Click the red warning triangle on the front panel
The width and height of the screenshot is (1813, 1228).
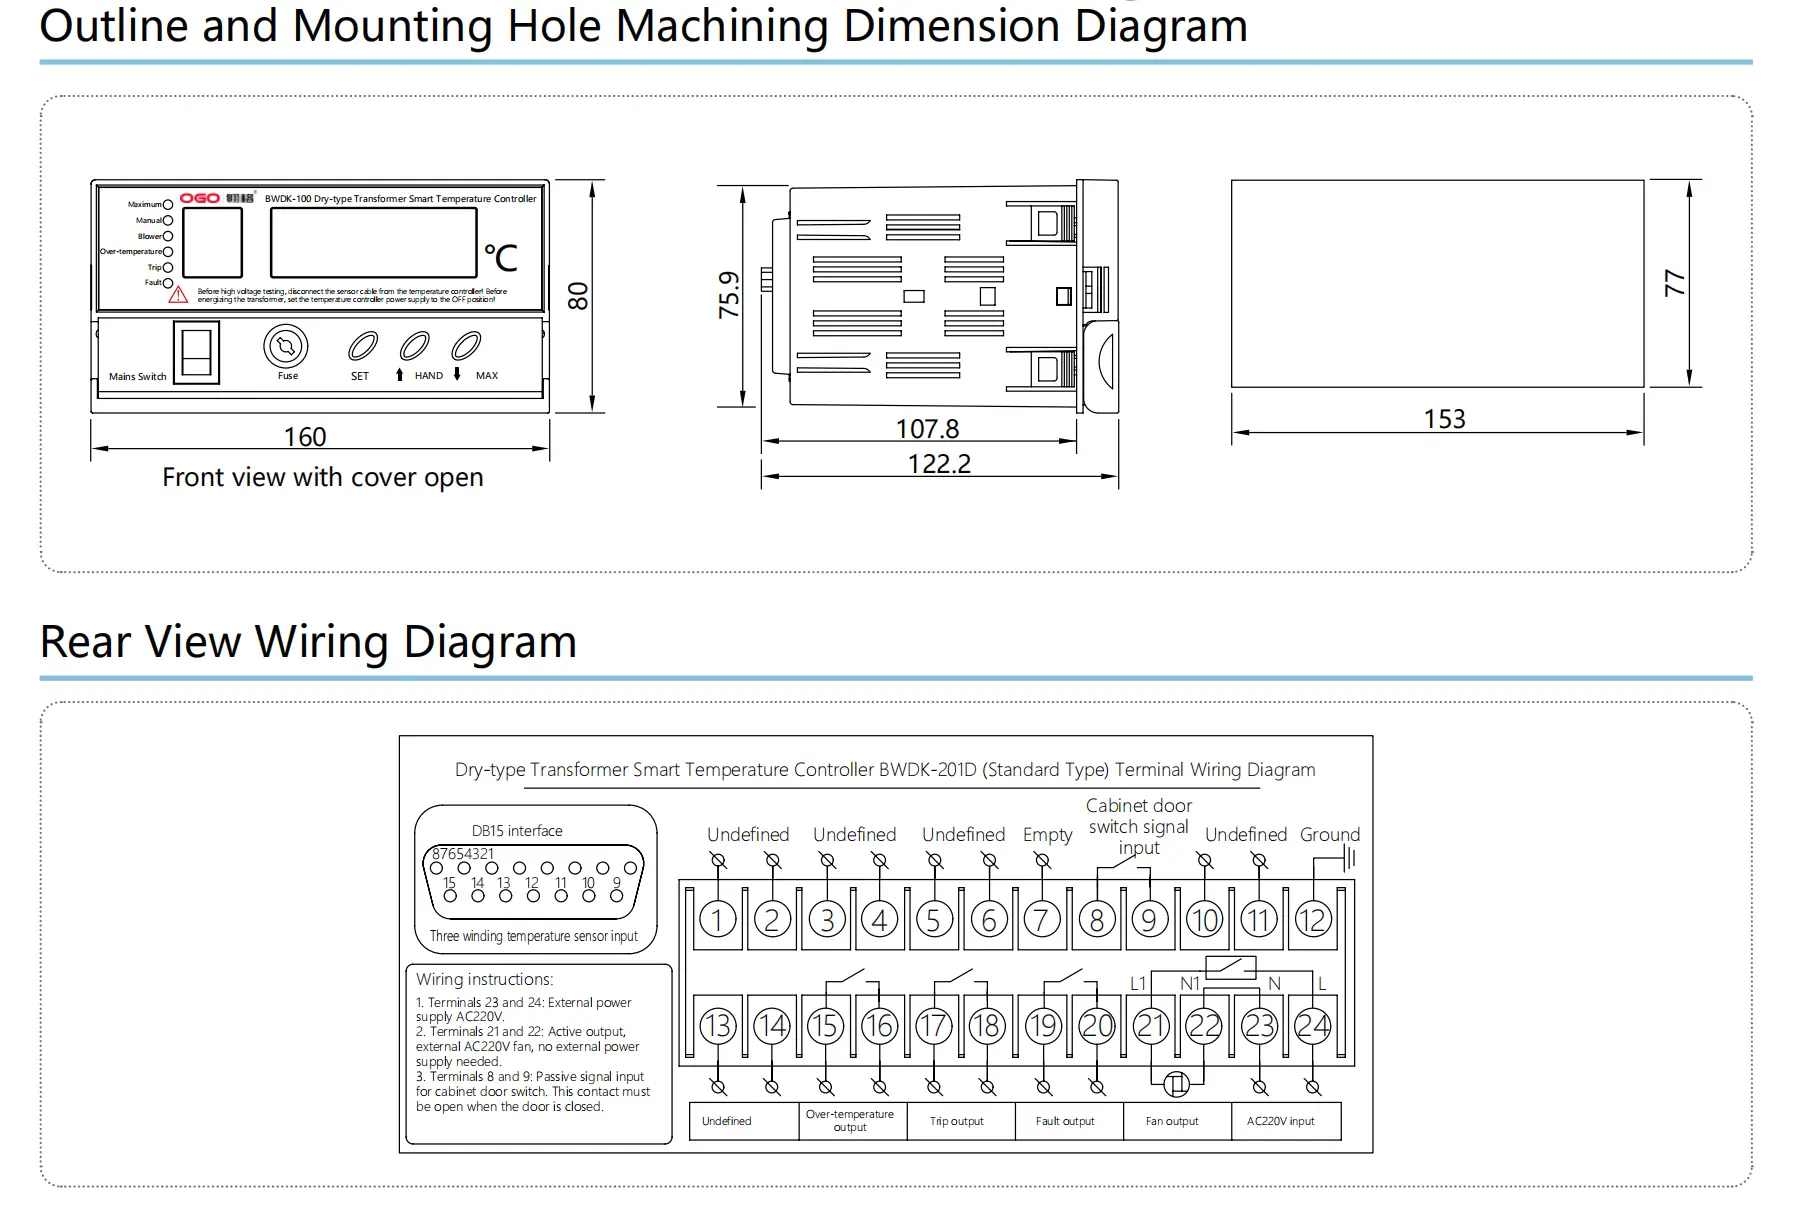tap(178, 295)
